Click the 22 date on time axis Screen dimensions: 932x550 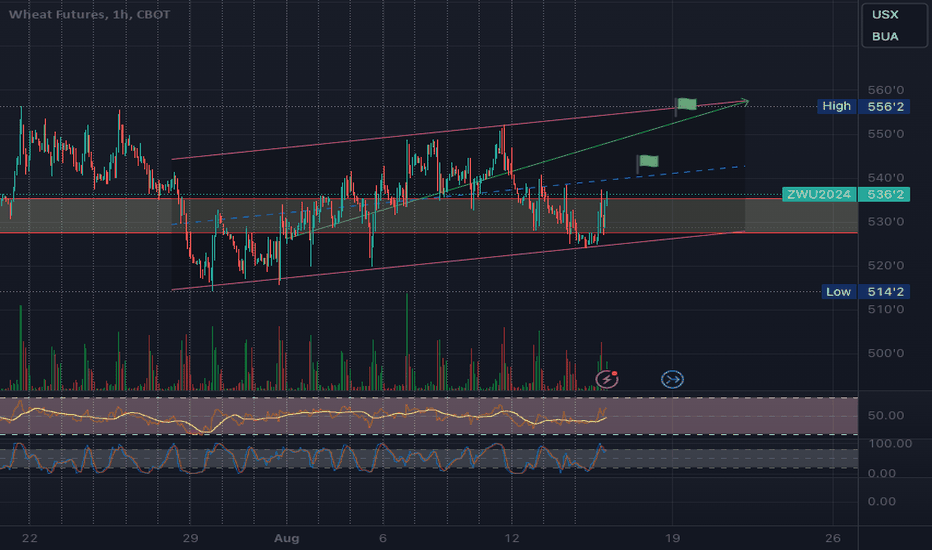pos(29,538)
